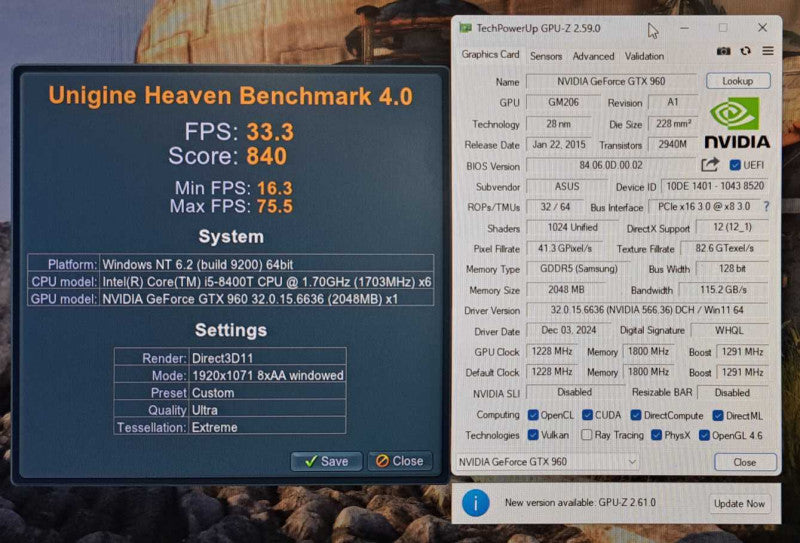Screen dimensions: 800x543
Task: Click the NVIDIA logo in GPU-Z
Action: (x=737, y=122)
